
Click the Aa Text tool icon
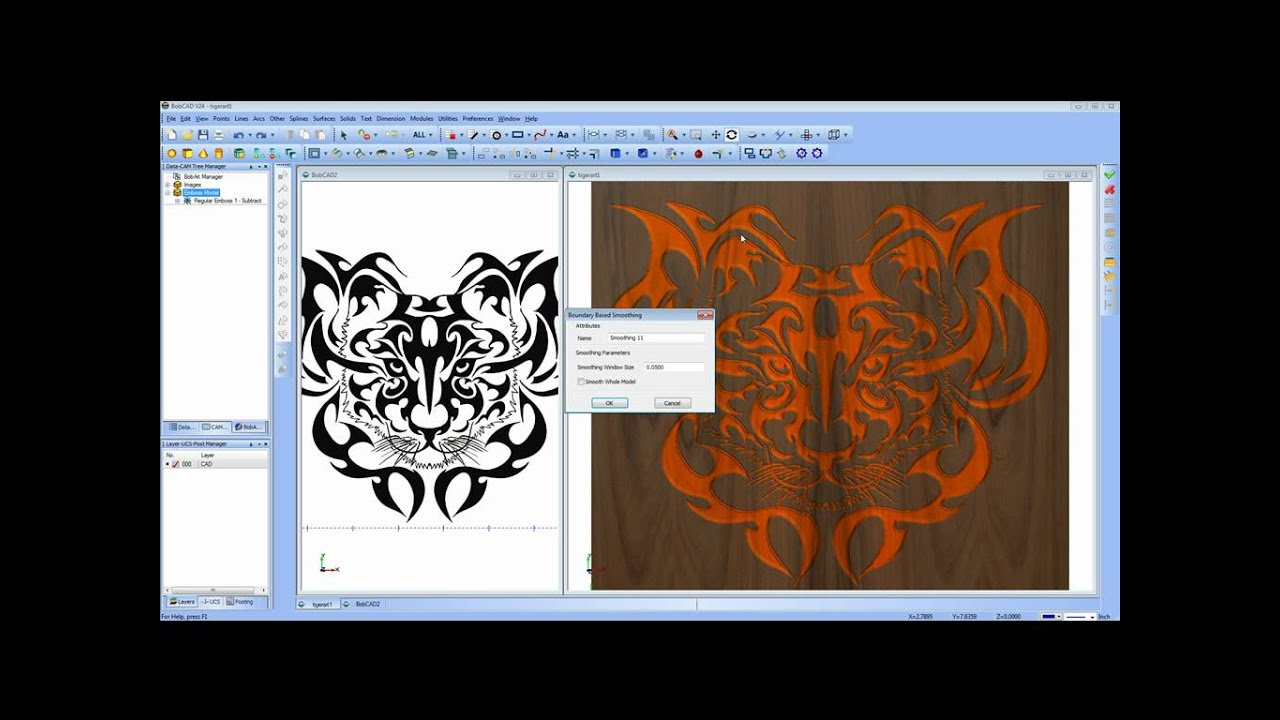563,135
